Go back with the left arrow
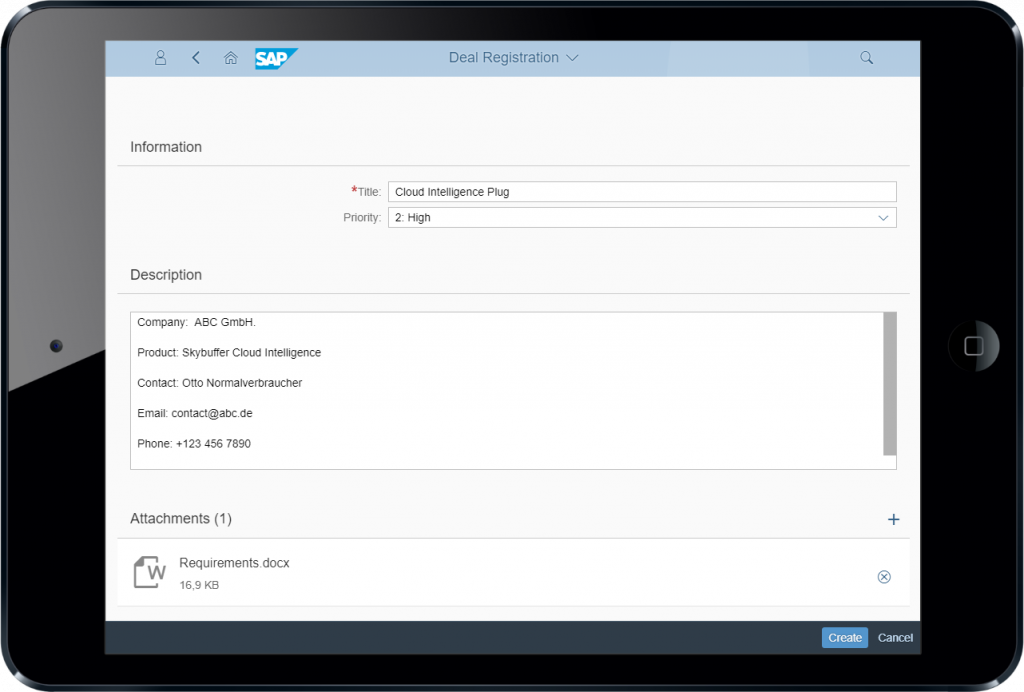1024x692 pixels. 196,58
